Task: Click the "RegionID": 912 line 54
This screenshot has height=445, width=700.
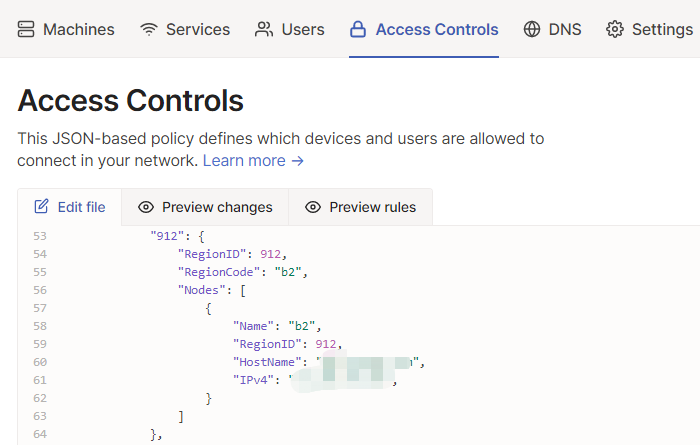Action: pos(232,254)
